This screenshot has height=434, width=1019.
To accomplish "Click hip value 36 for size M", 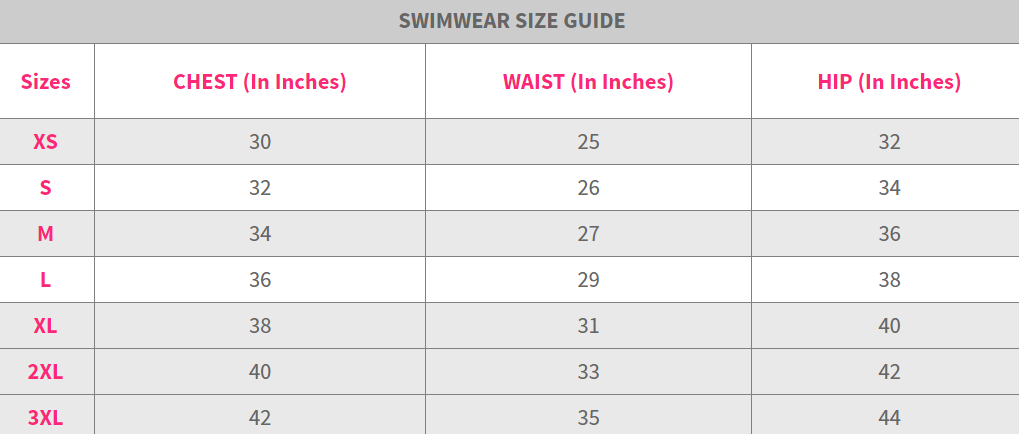I will 889,233.
